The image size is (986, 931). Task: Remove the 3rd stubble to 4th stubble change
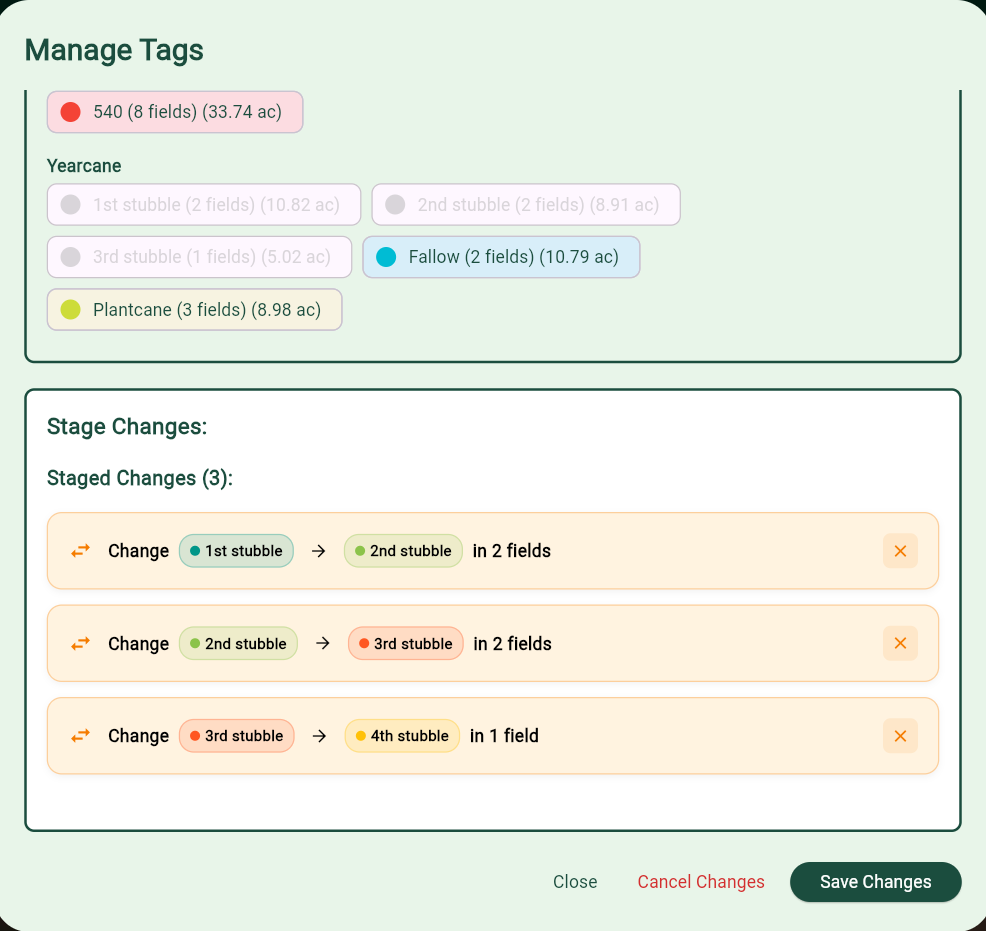pos(899,735)
